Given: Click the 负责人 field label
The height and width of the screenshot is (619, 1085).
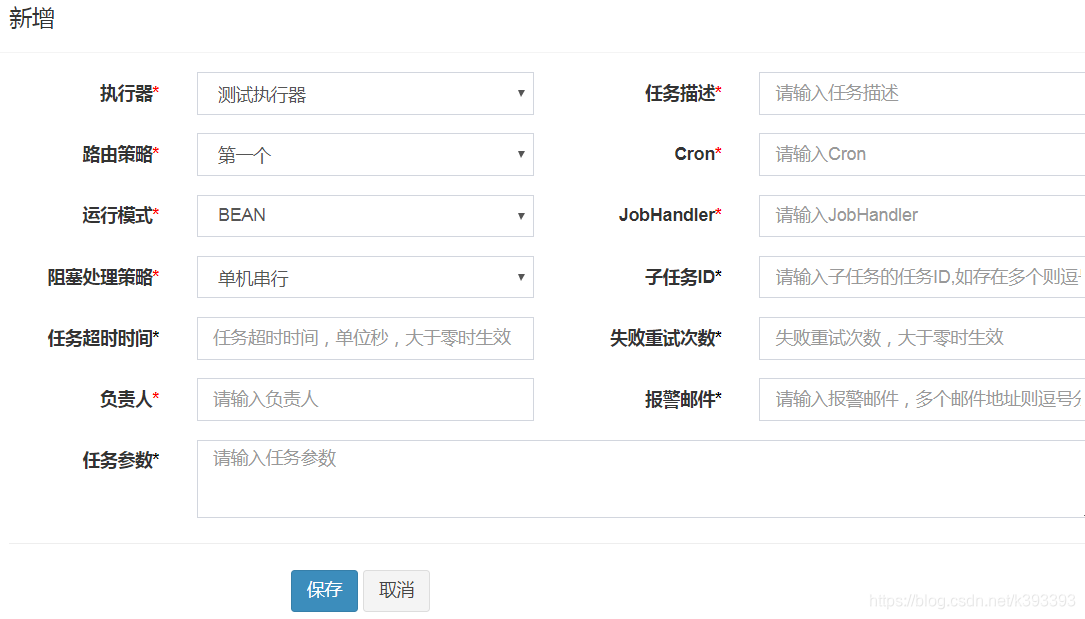Looking at the screenshot, I should click(129, 399).
